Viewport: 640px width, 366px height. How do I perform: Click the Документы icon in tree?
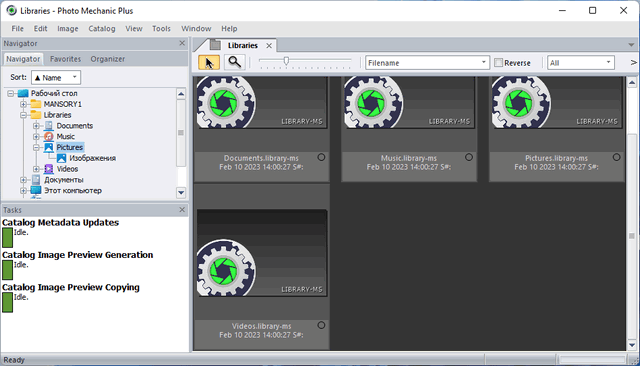coord(36,180)
